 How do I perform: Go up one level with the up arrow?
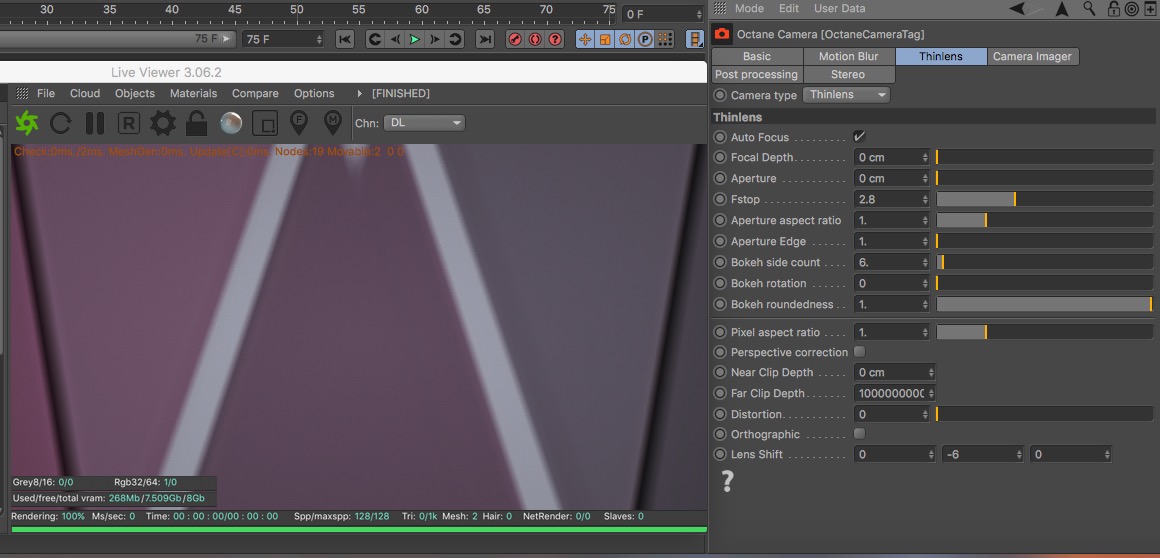tap(1062, 8)
